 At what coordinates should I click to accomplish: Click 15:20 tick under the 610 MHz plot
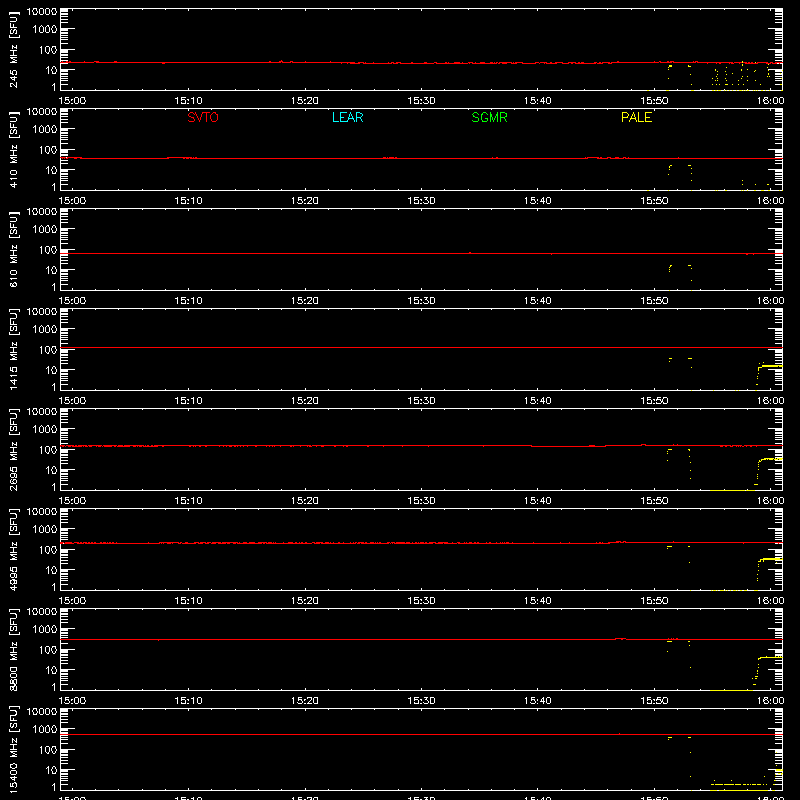click(x=305, y=301)
